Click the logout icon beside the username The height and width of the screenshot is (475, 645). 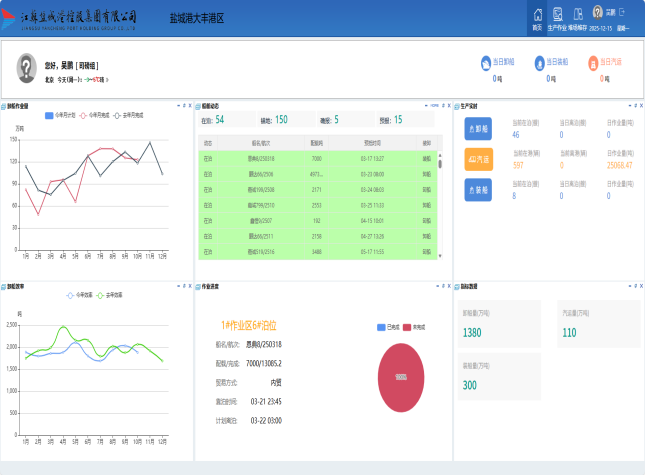[x=621, y=12]
